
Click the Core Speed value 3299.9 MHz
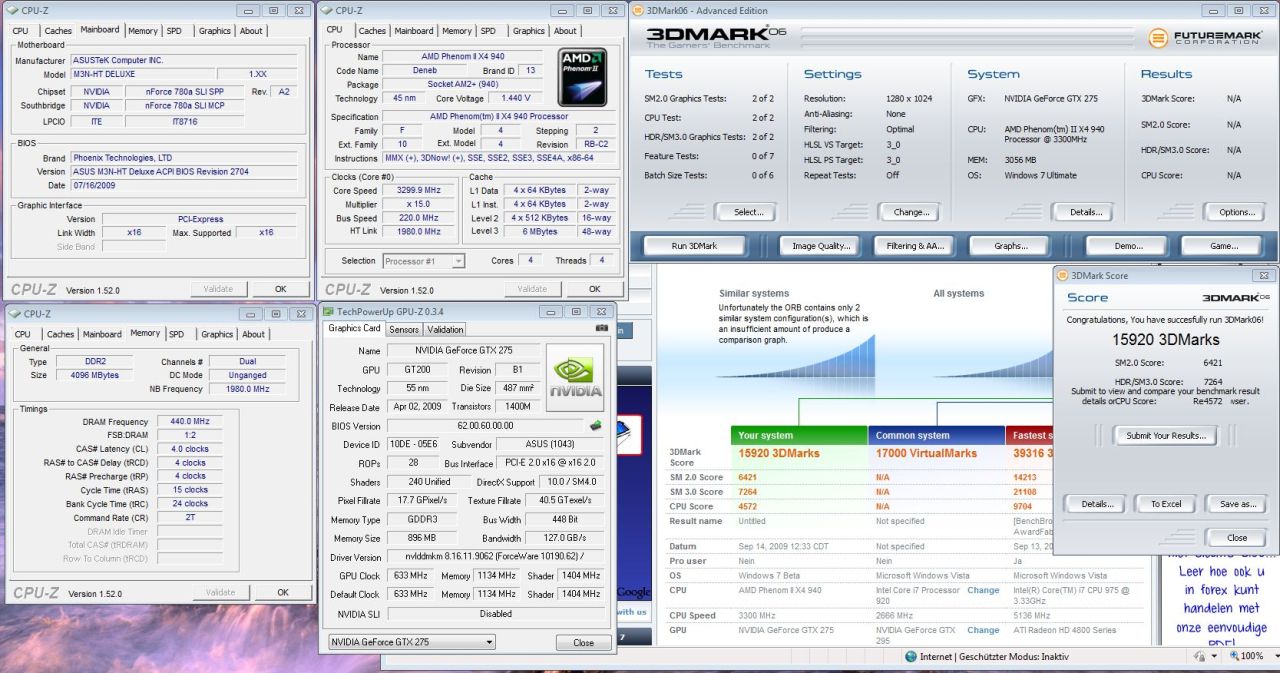pyautogui.click(x=419, y=190)
